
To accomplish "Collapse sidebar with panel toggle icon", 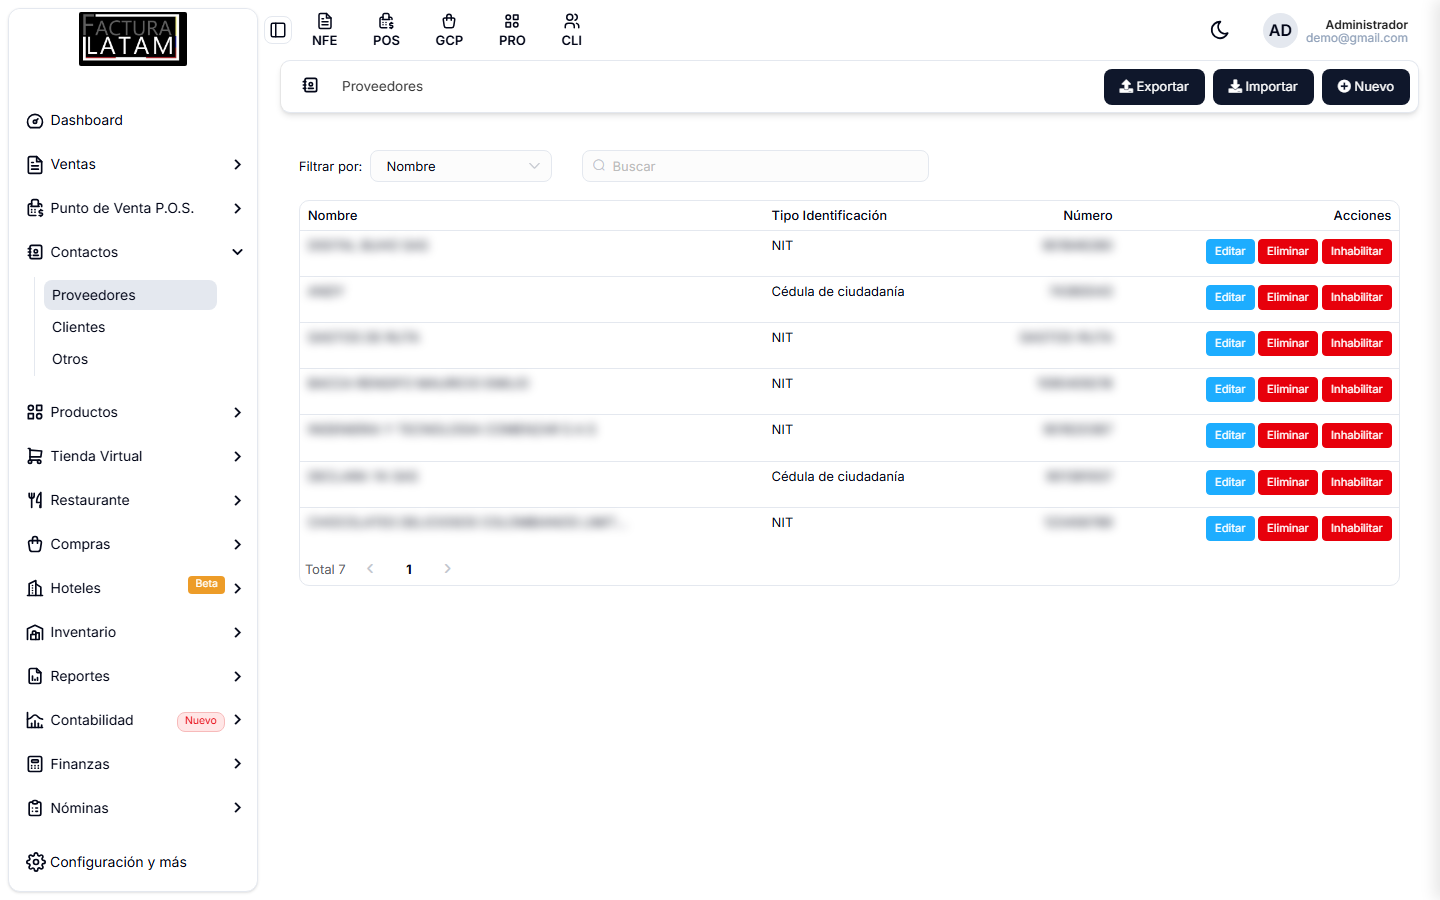I will click(278, 30).
